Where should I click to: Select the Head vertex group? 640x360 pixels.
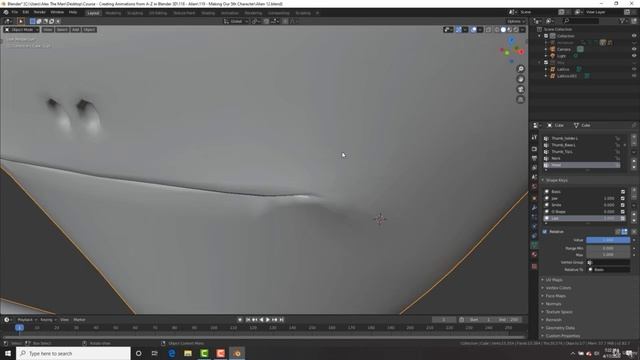(x=582, y=165)
